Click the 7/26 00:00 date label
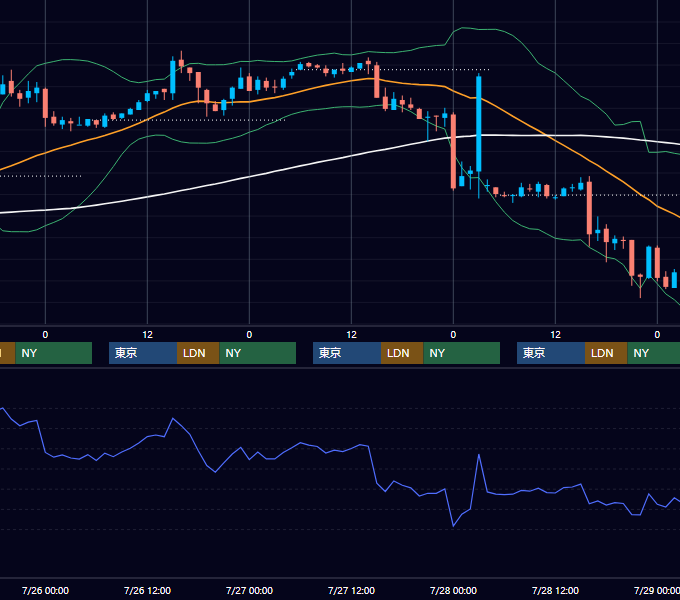This screenshot has width=680, height=600. (x=45, y=590)
